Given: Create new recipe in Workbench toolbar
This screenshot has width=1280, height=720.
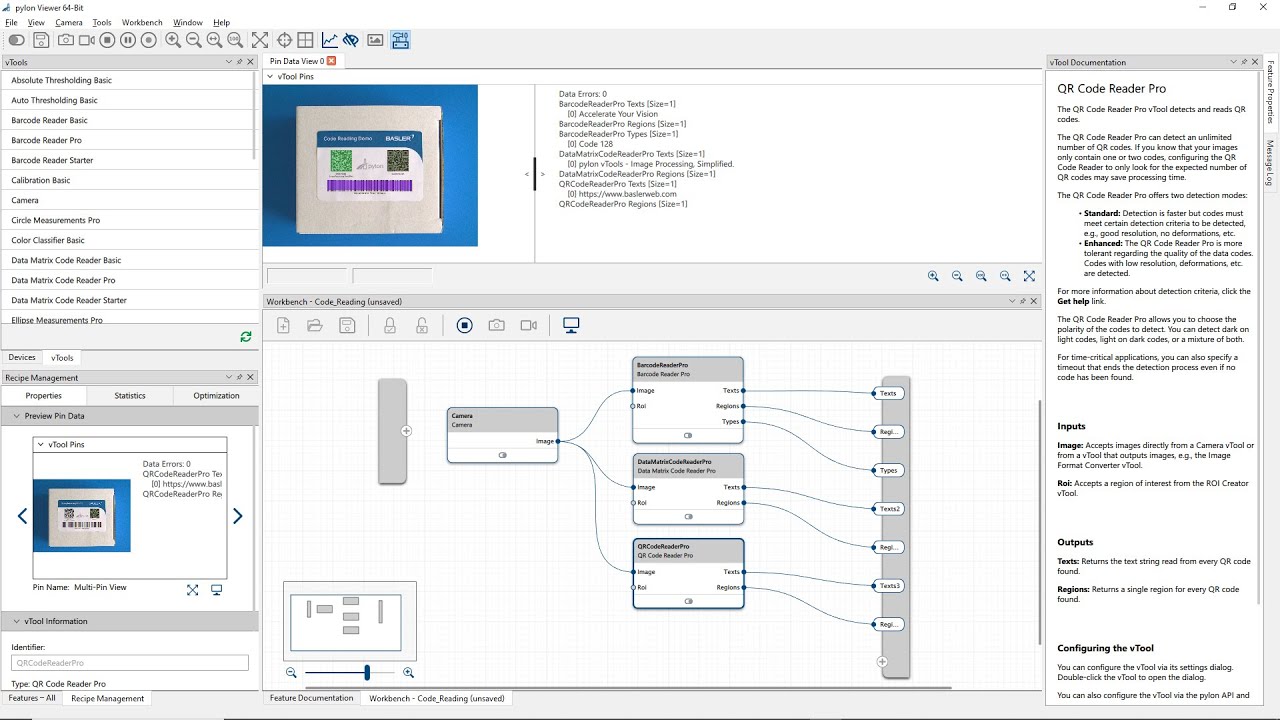Looking at the screenshot, I should coord(283,325).
